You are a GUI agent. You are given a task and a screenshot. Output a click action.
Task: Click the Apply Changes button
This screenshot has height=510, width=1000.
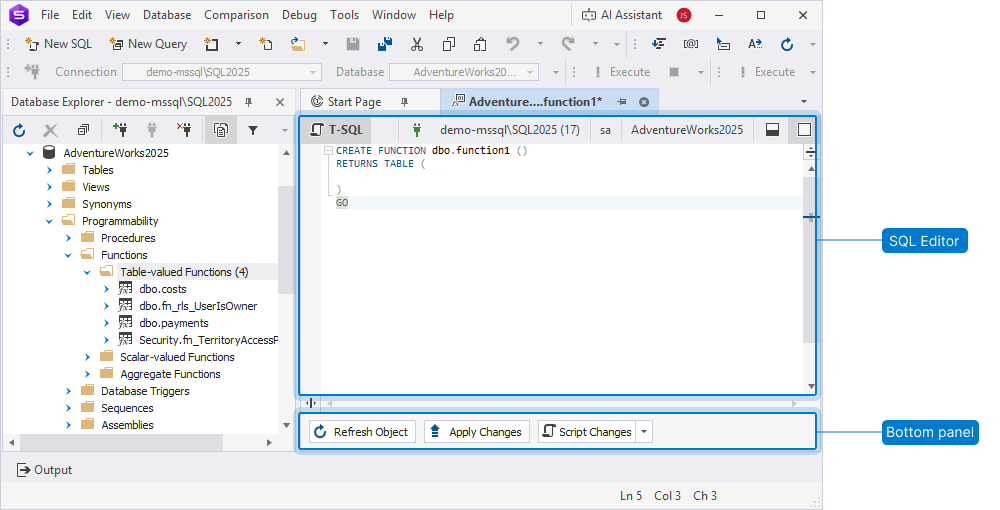477,432
